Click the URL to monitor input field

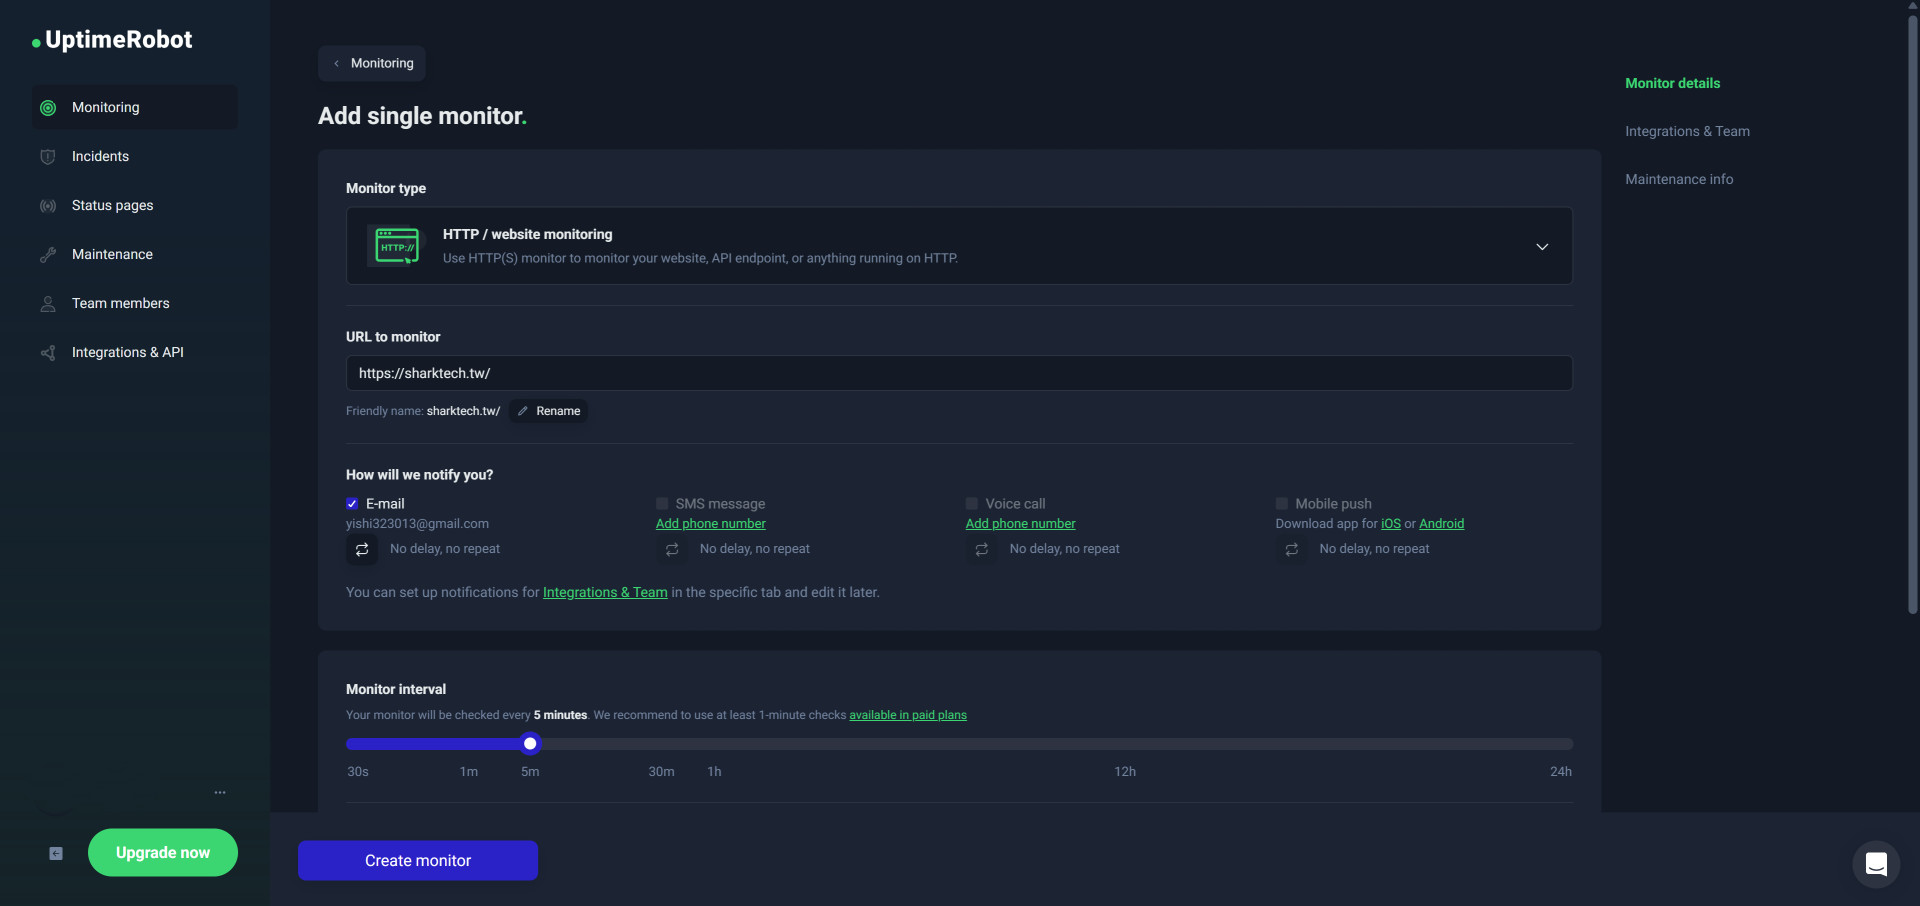[x=959, y=373]
